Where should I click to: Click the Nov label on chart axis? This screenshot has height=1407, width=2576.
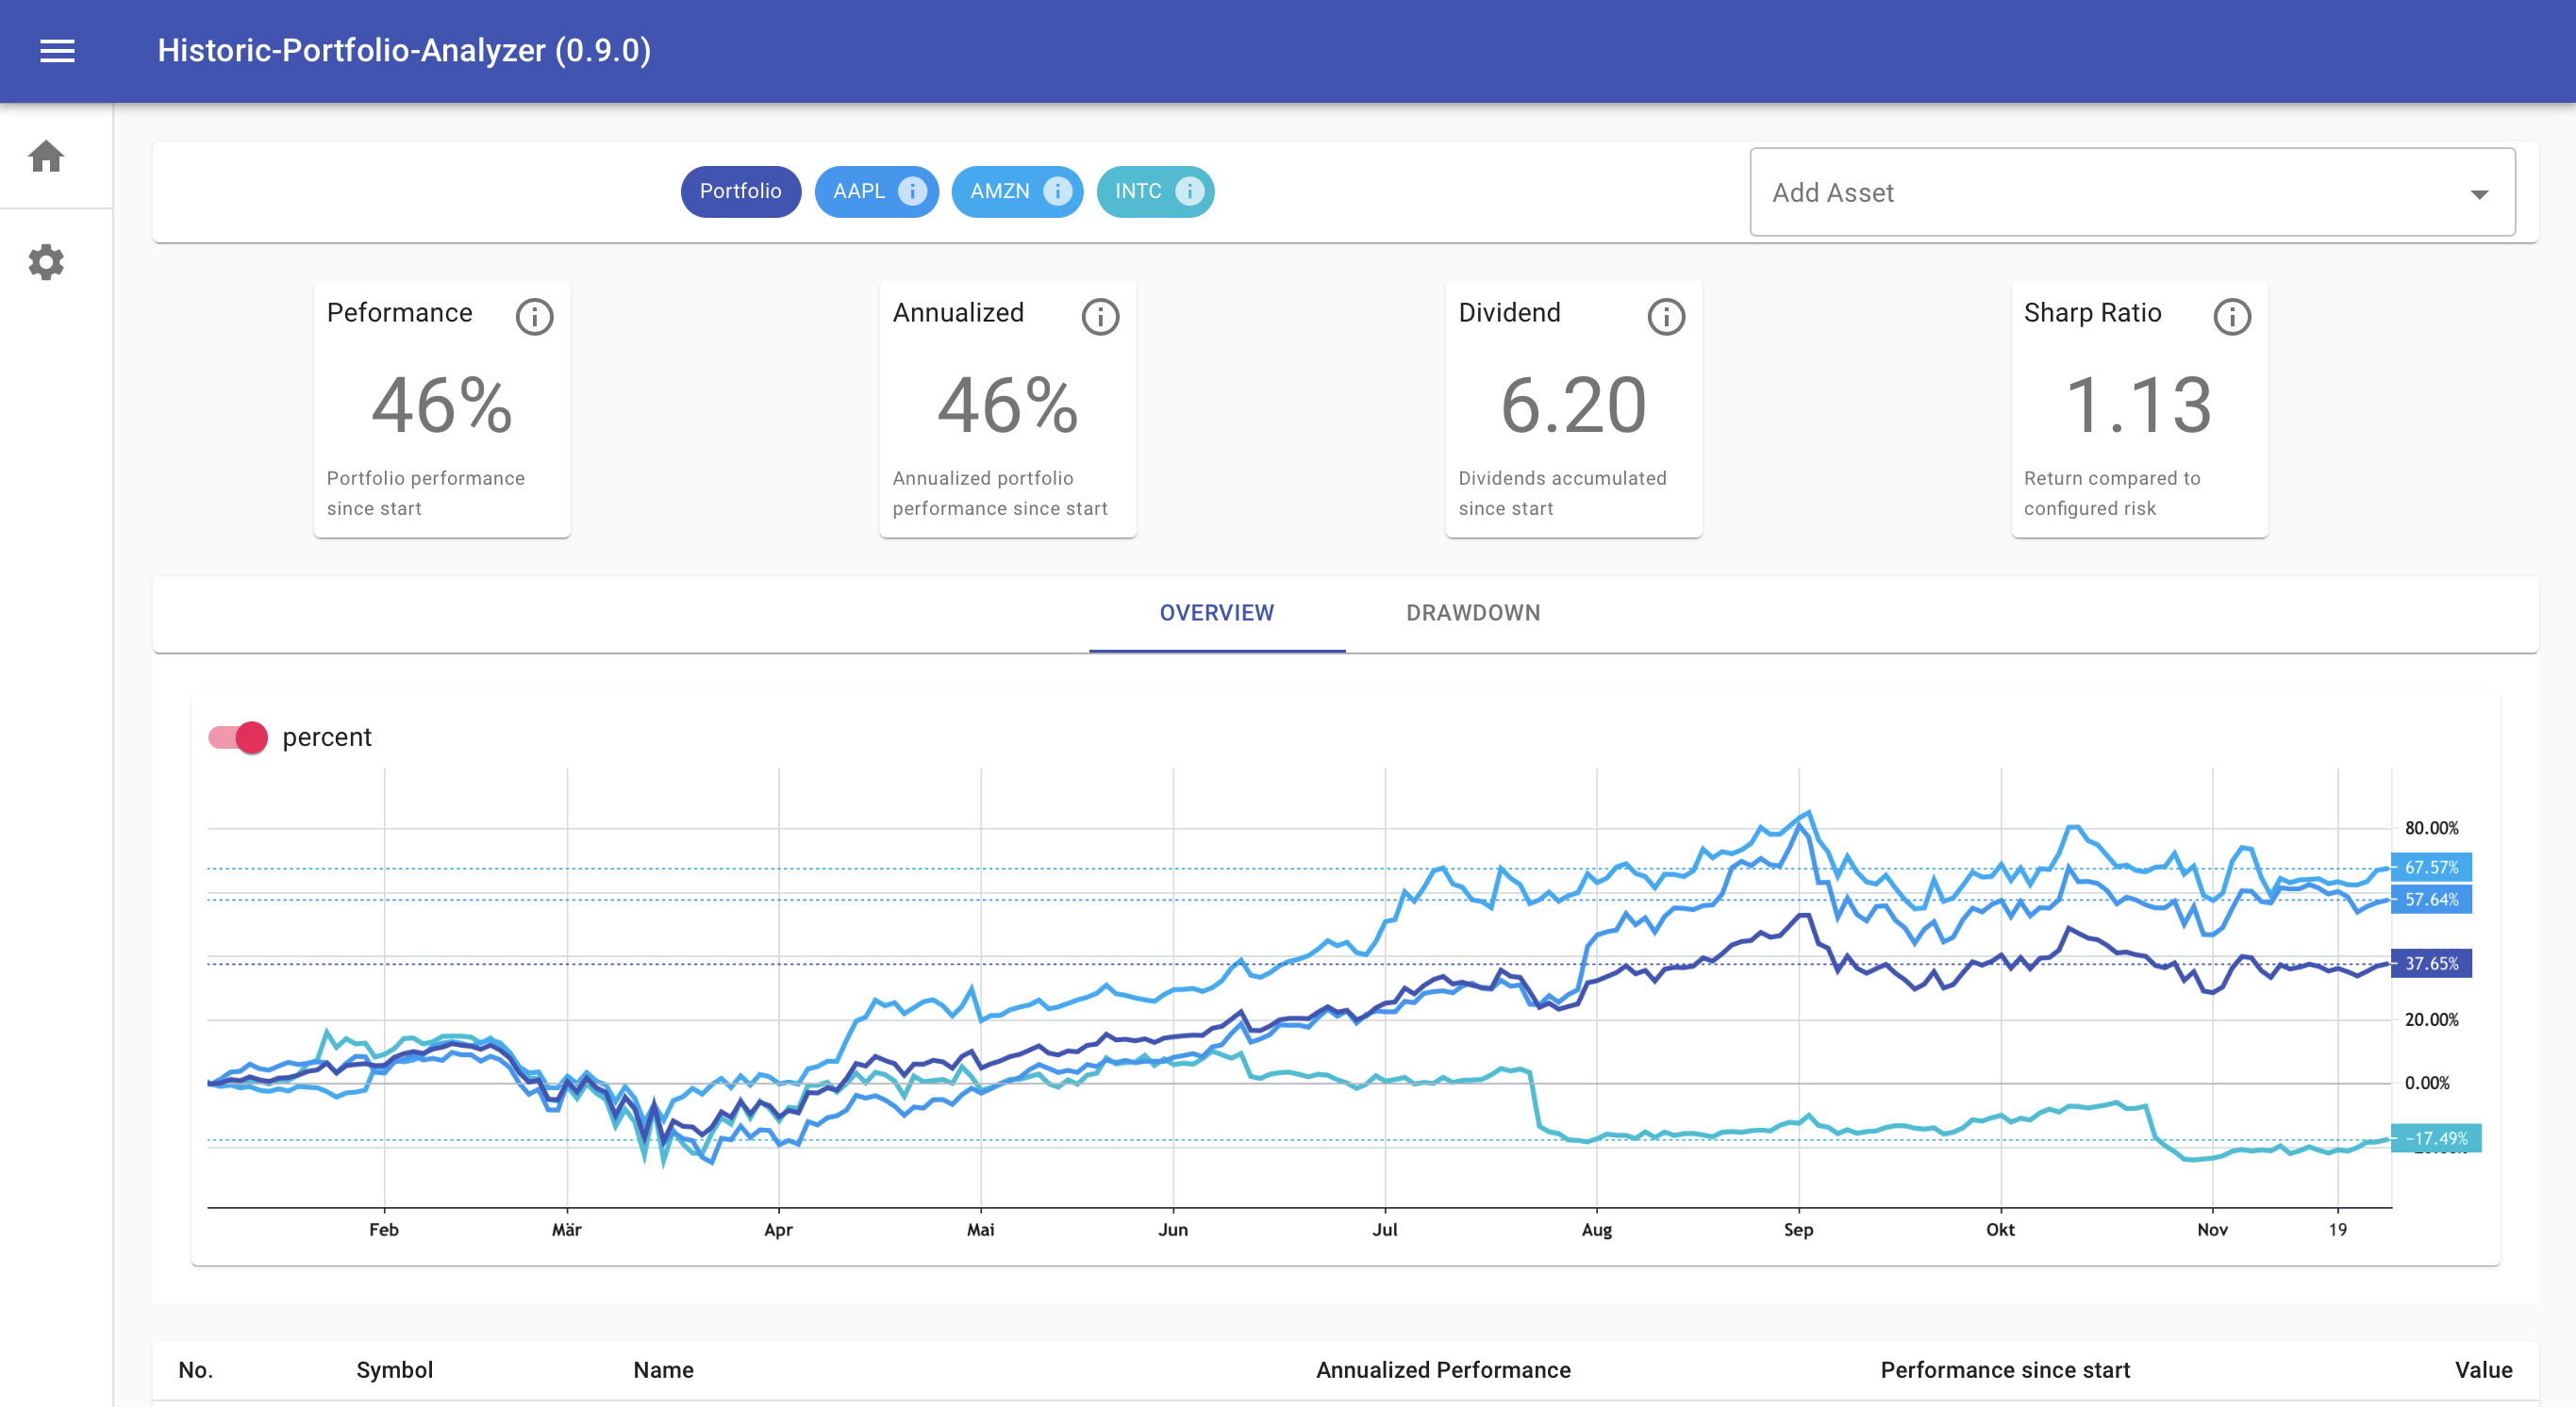coord(2212,1230)
